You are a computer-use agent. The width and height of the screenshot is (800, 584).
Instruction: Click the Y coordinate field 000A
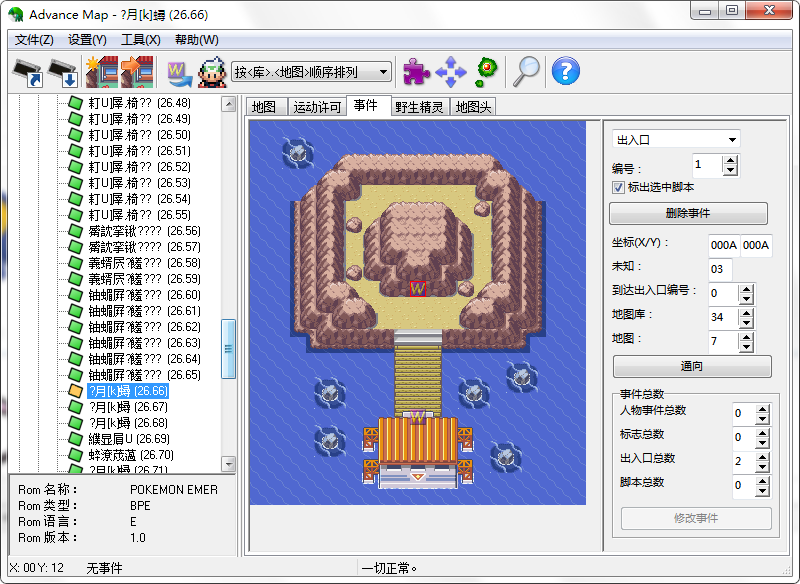point(756,245)
